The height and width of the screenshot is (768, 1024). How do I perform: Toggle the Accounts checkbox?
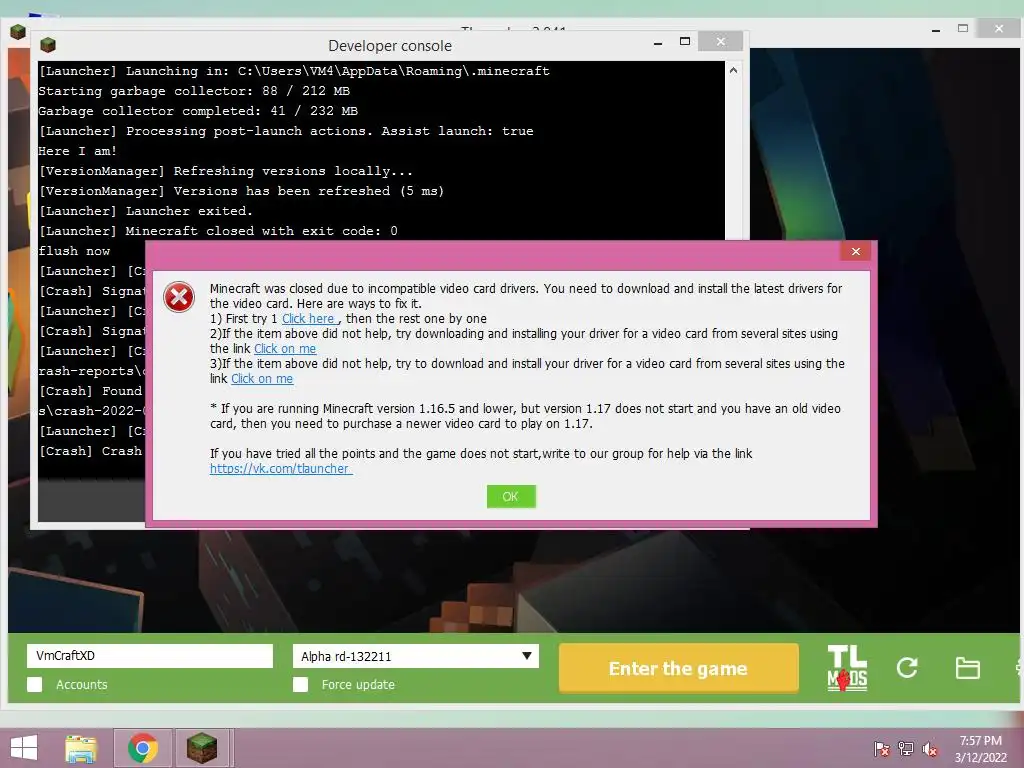pos(35,684)
